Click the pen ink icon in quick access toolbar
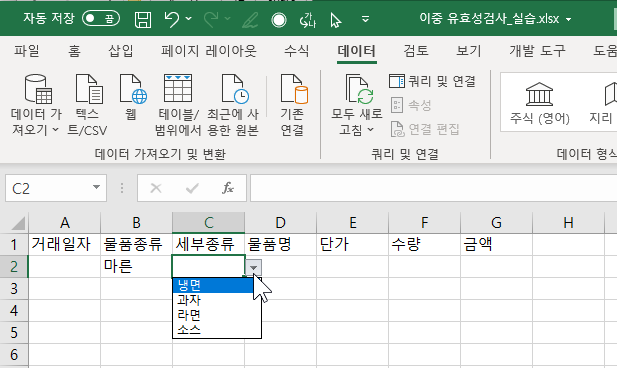This screenshot has height=368, width=617. click(250, 20)
